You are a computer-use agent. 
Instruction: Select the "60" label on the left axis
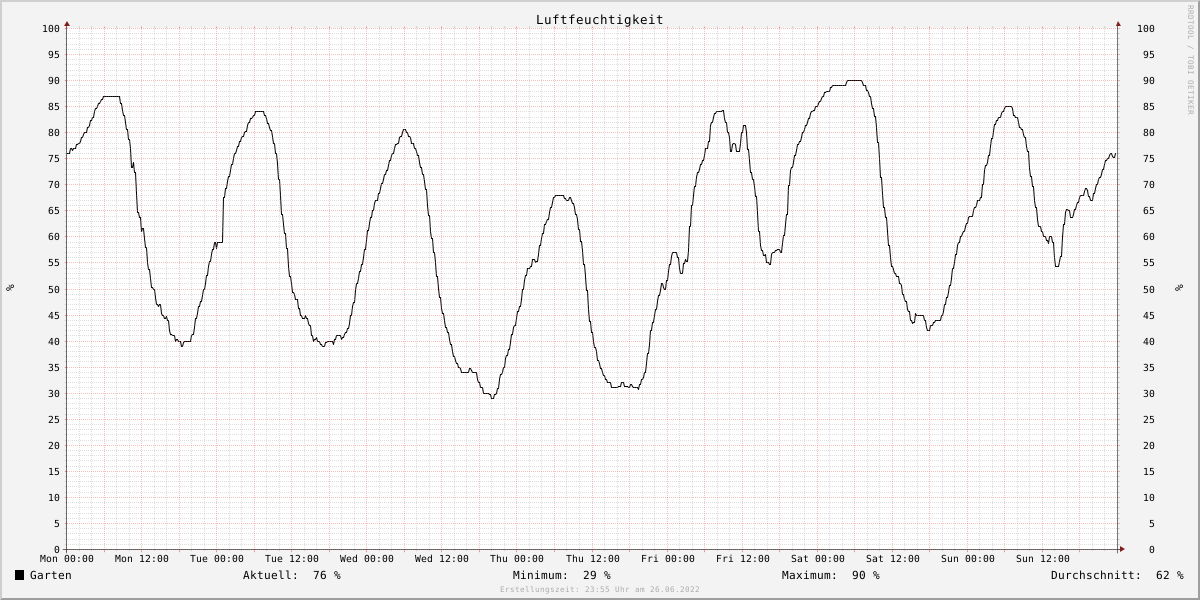pos(54,237)
